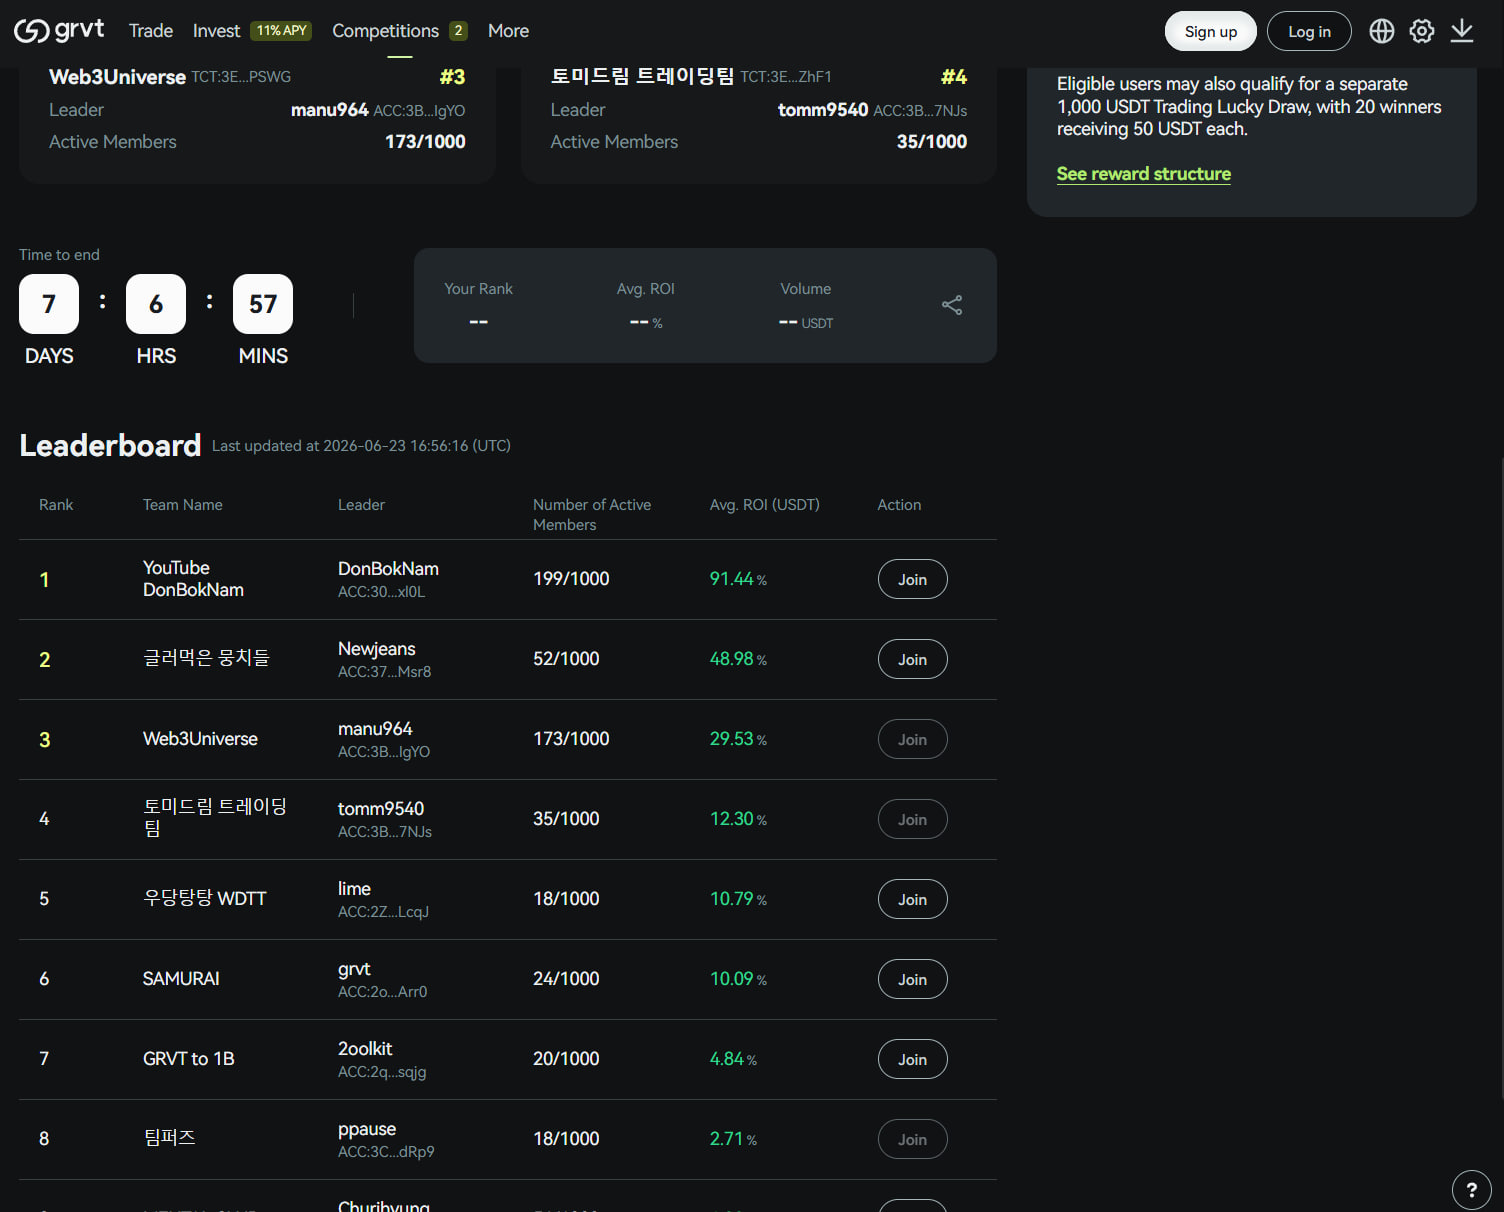Open the settings gear icon
The width and height of the screenshot is (1504, 1212).
tap(1422, 31)
